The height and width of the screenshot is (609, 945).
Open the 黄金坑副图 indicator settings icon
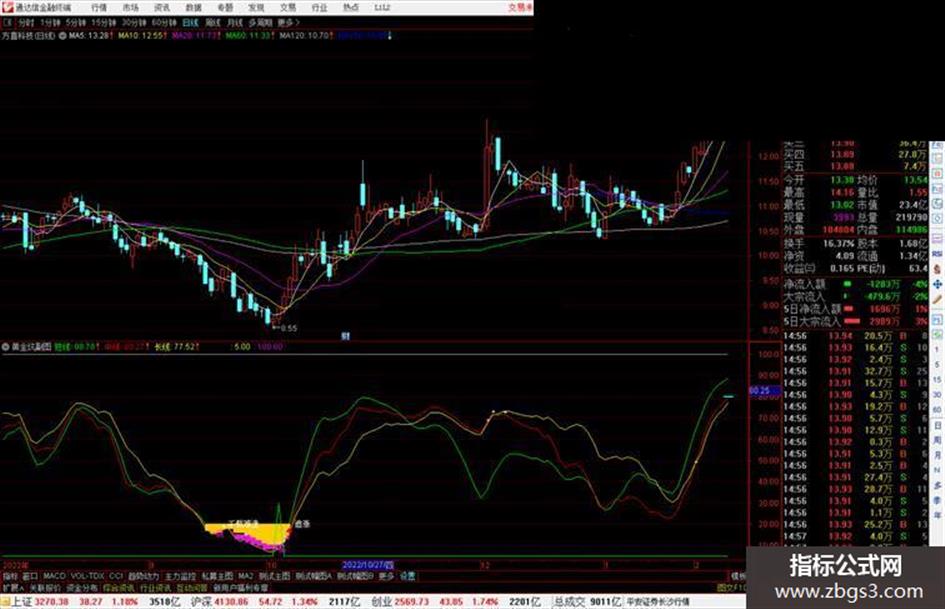coord(6,347)
